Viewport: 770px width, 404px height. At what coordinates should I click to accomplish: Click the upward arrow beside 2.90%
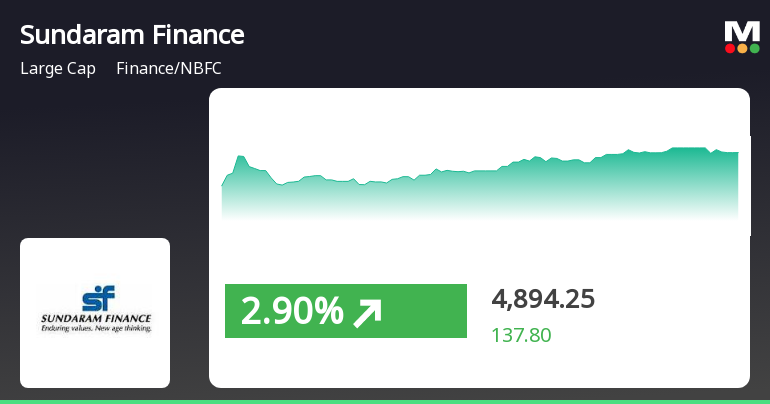(367, 313)
